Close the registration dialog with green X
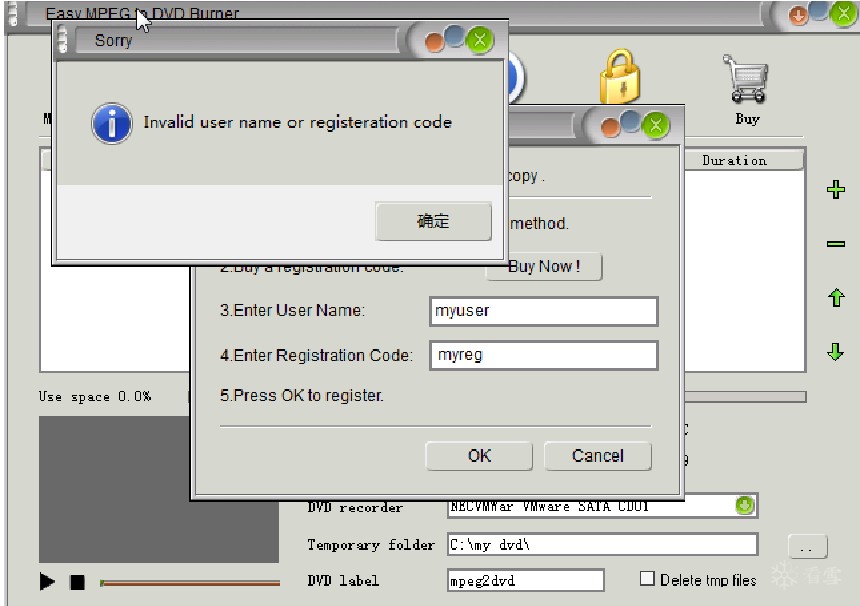860x606 pixels. point(656,126)
